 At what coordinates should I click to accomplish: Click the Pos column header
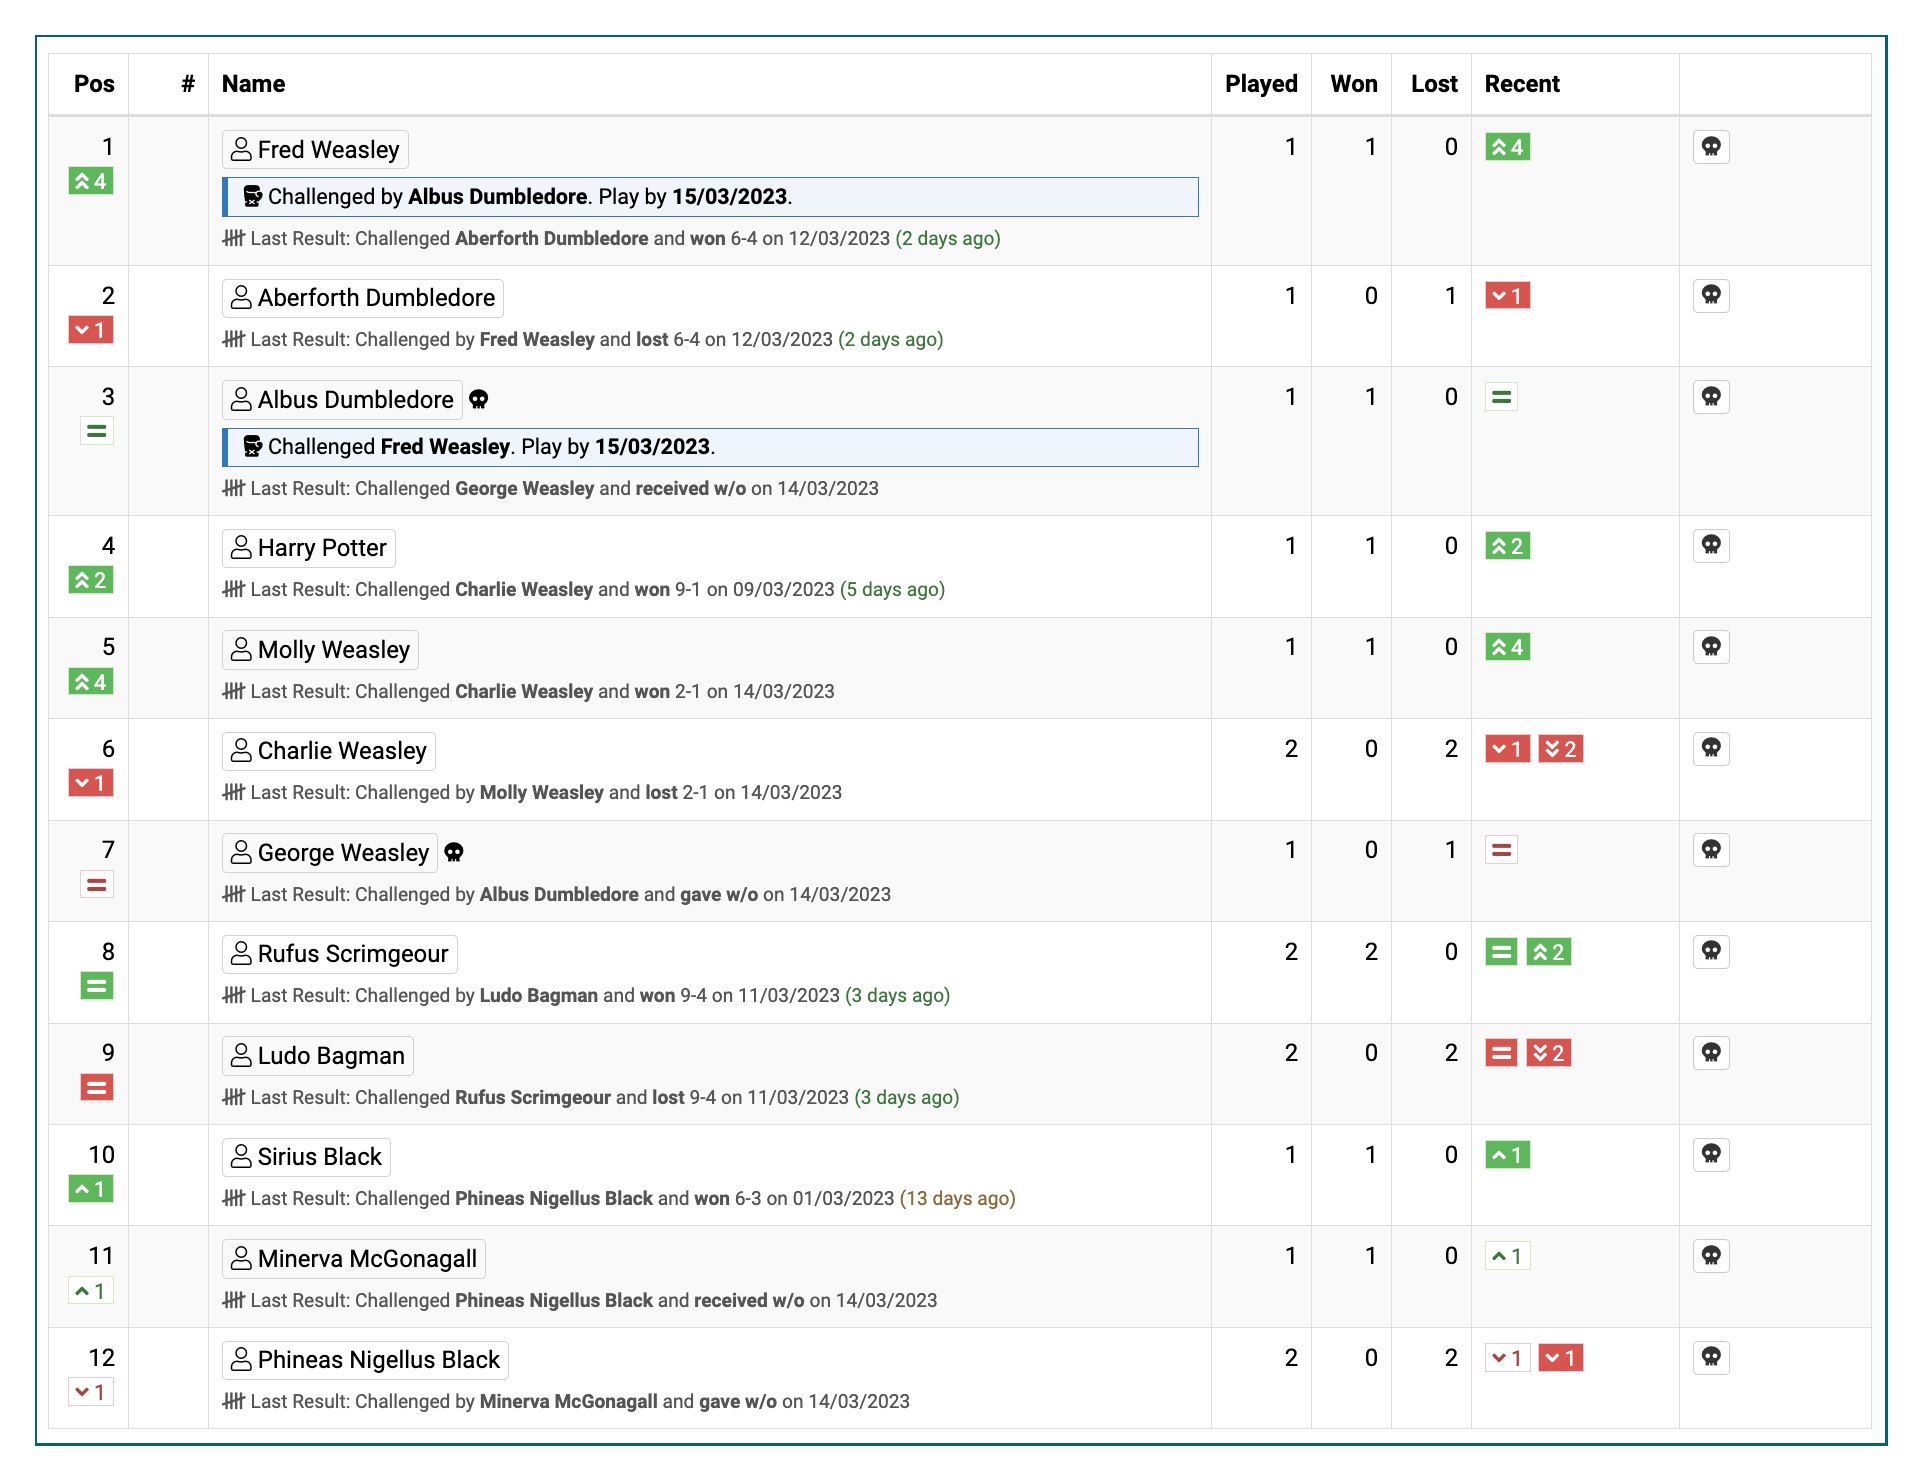pyautogui.click(x=94, y=84)
